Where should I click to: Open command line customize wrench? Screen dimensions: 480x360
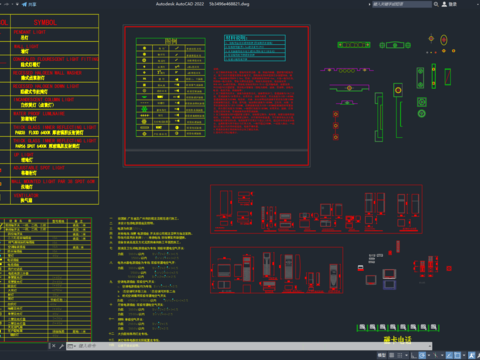click(x=61, y=346)
